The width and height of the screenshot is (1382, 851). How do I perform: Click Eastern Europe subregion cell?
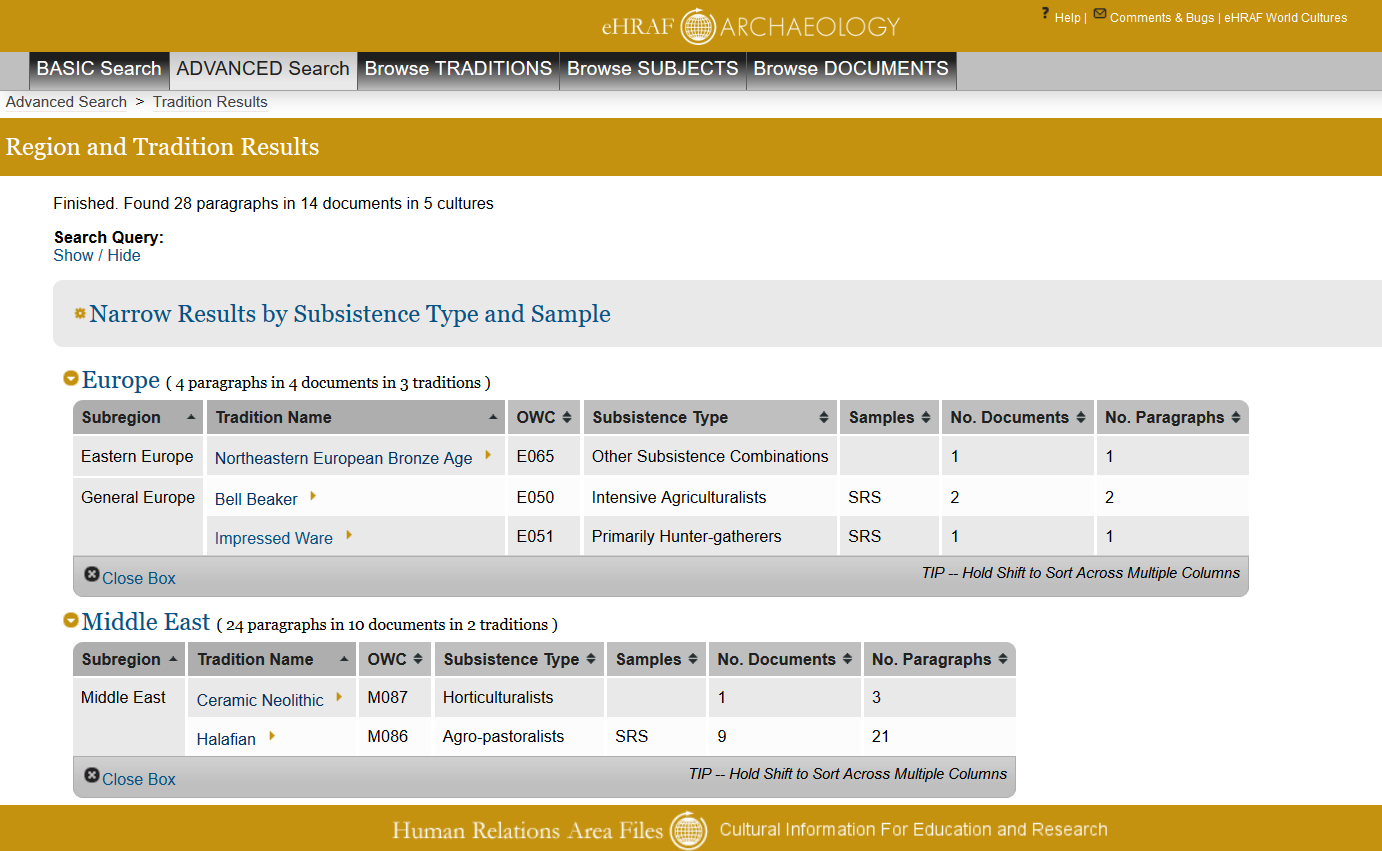point(137,456)
